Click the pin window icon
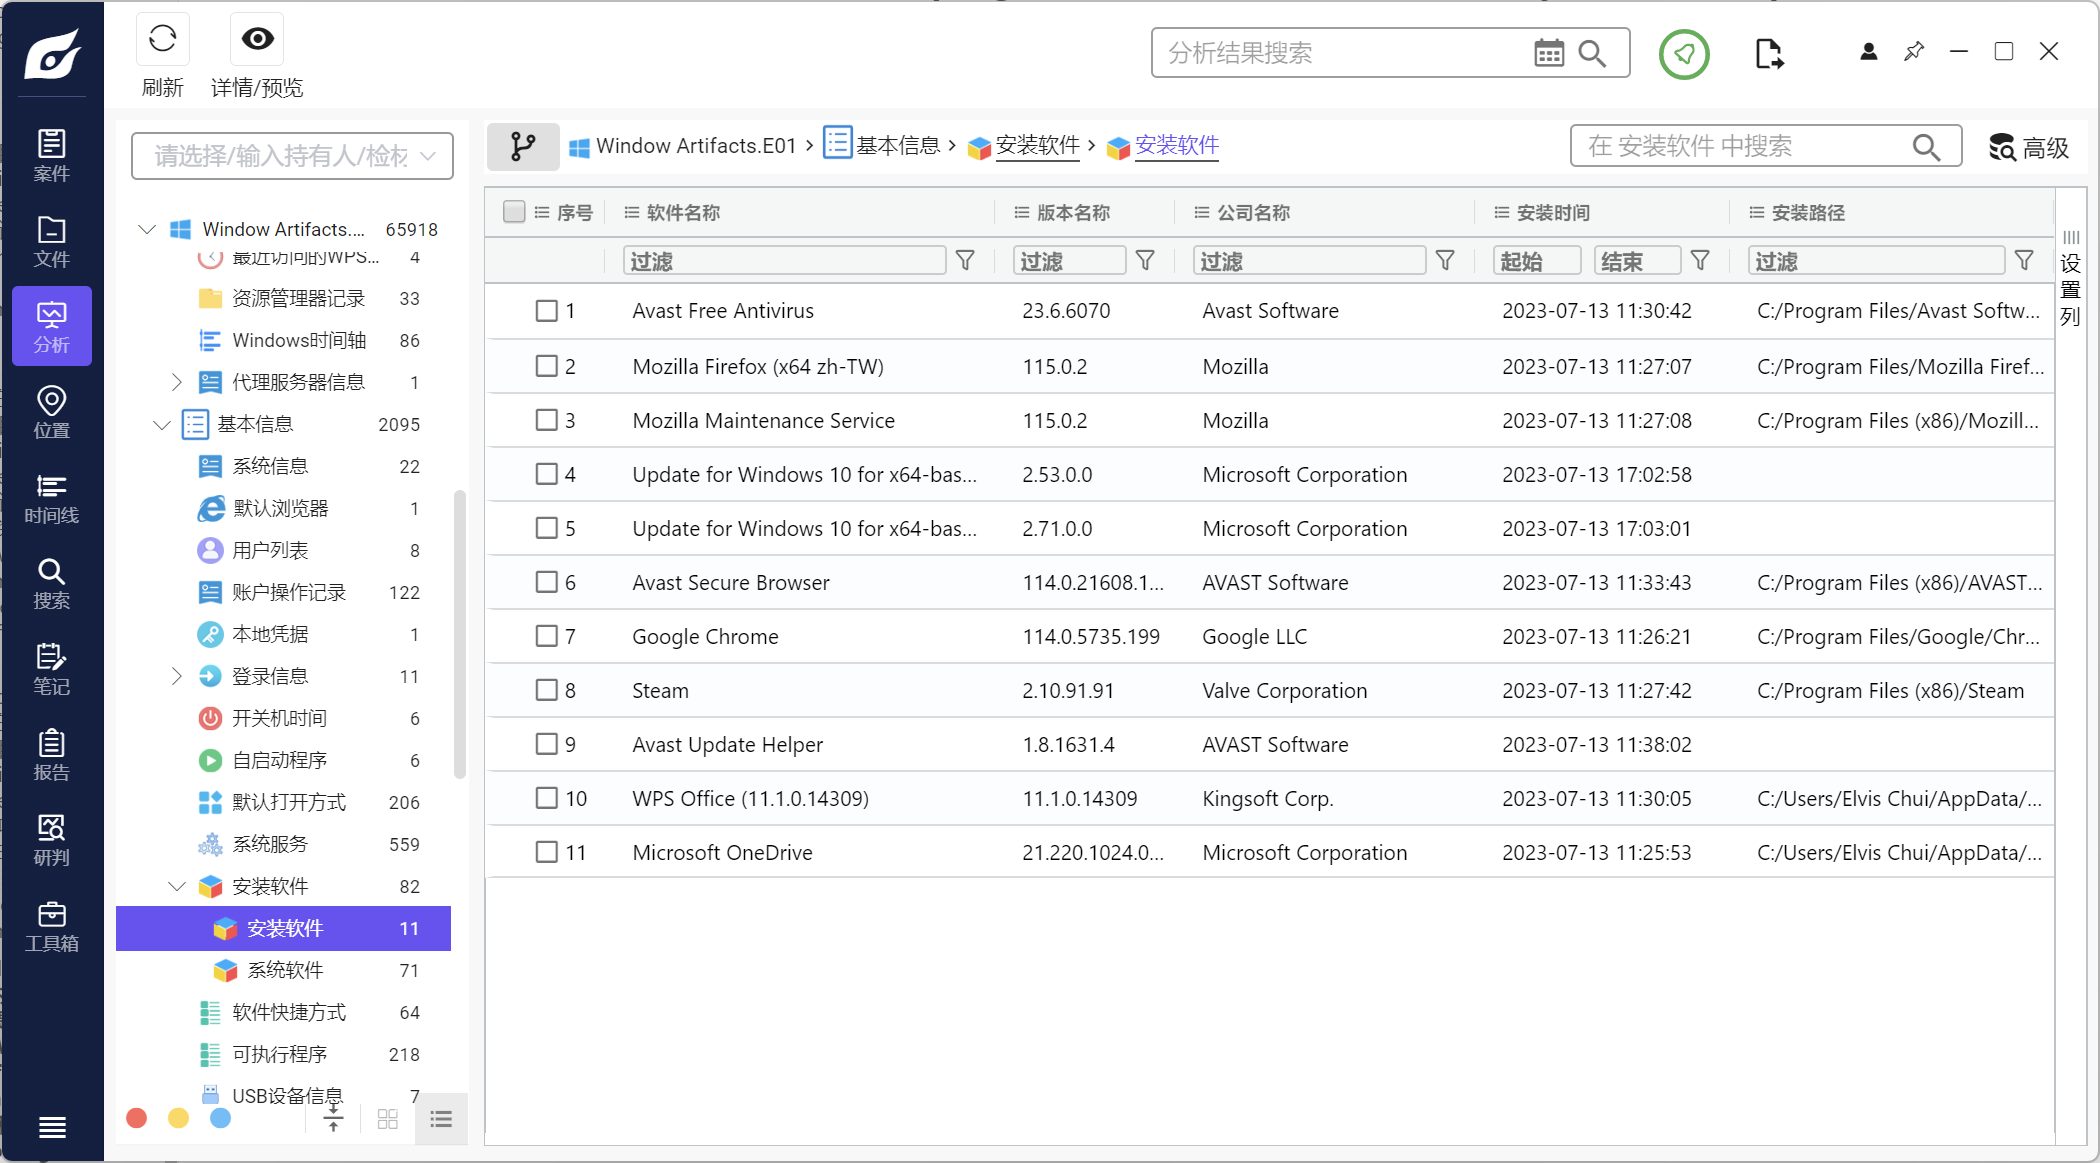 pyautogui.click(x=1914, y=51)
